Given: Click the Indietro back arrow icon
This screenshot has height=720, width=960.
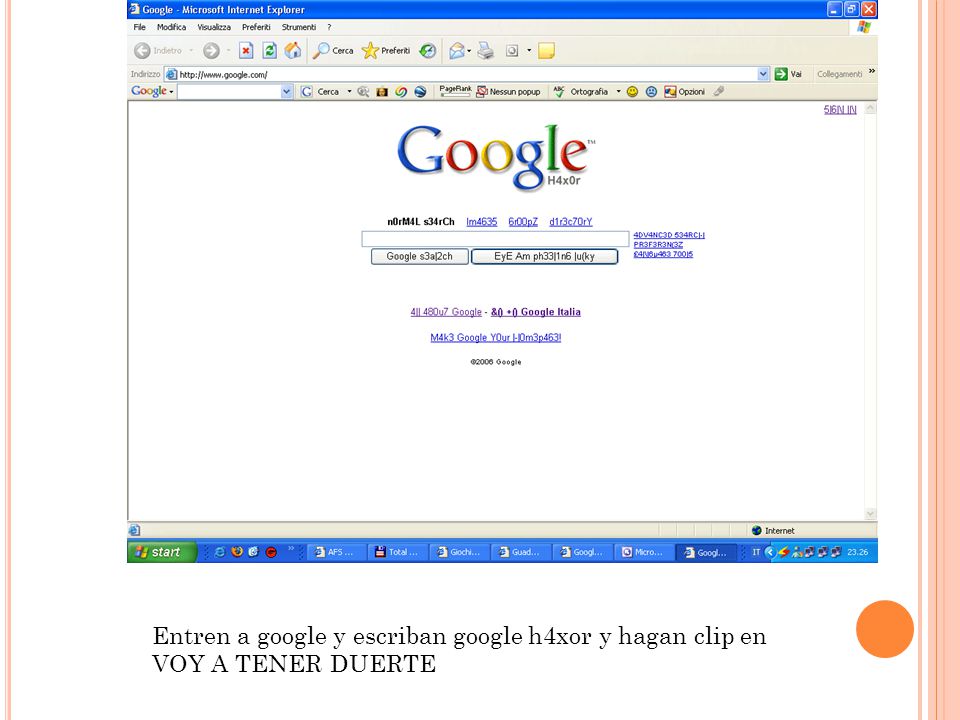Looking at the screenshot, I should pos(142,51).
